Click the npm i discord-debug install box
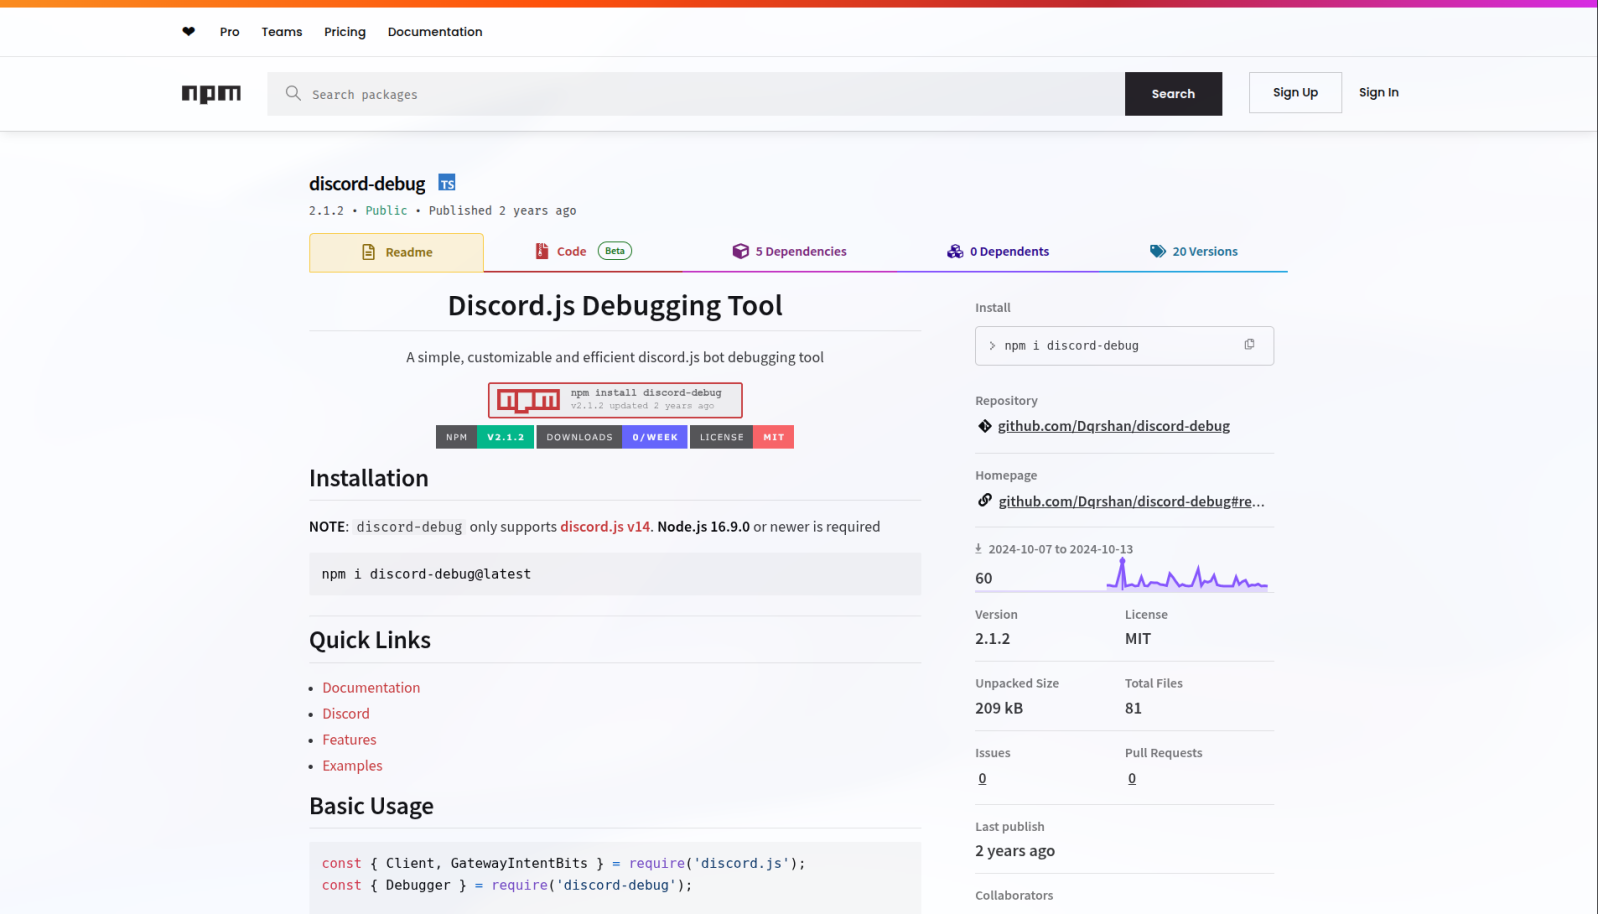This screenshot has width=1598, height=914. tap(1124, 346)
